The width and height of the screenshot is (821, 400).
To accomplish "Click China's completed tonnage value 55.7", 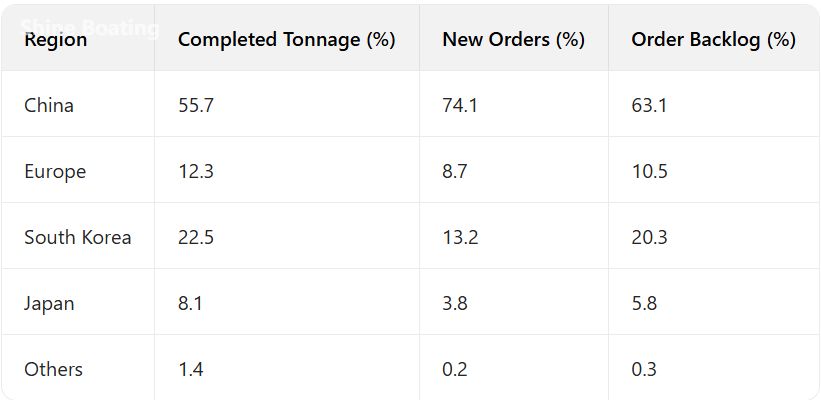I will 196,105.
